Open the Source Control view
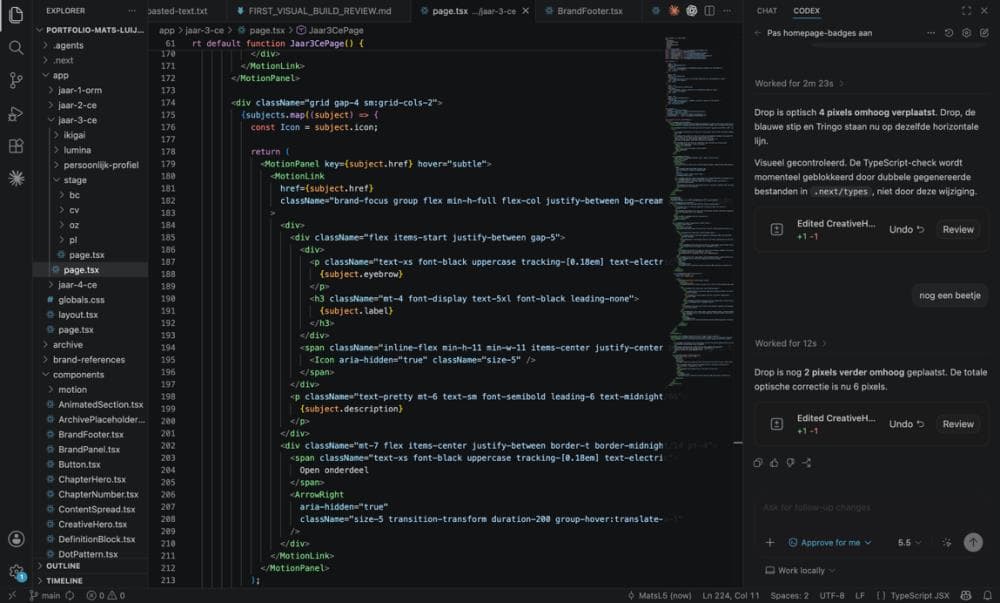 point(16,80)
